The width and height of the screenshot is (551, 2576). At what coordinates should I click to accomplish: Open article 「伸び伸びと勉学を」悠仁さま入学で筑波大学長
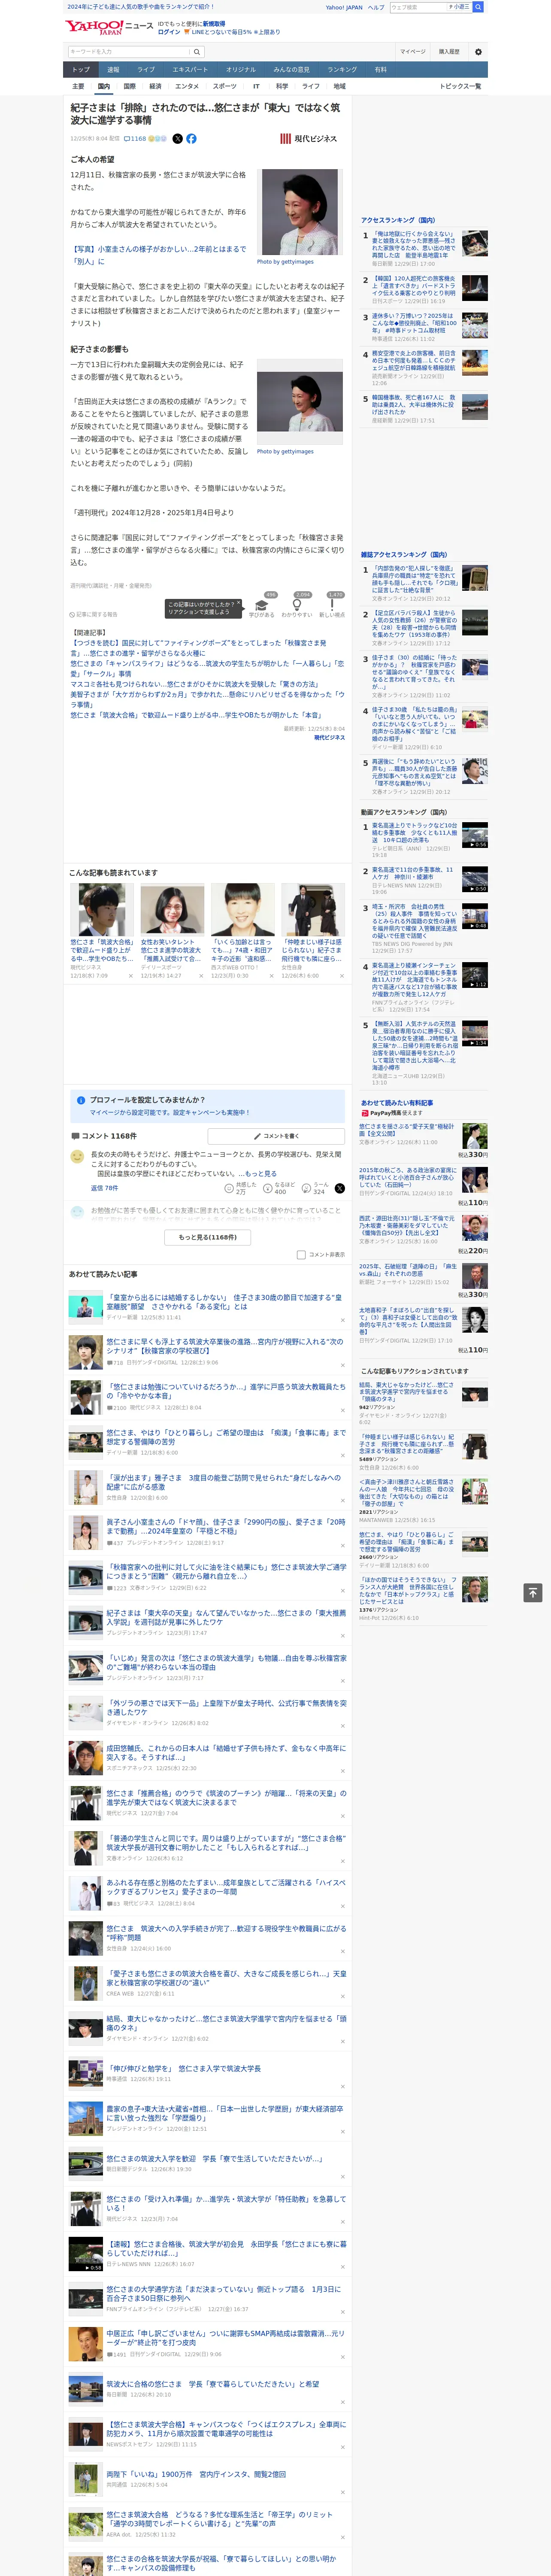(x=184, y=2069)
